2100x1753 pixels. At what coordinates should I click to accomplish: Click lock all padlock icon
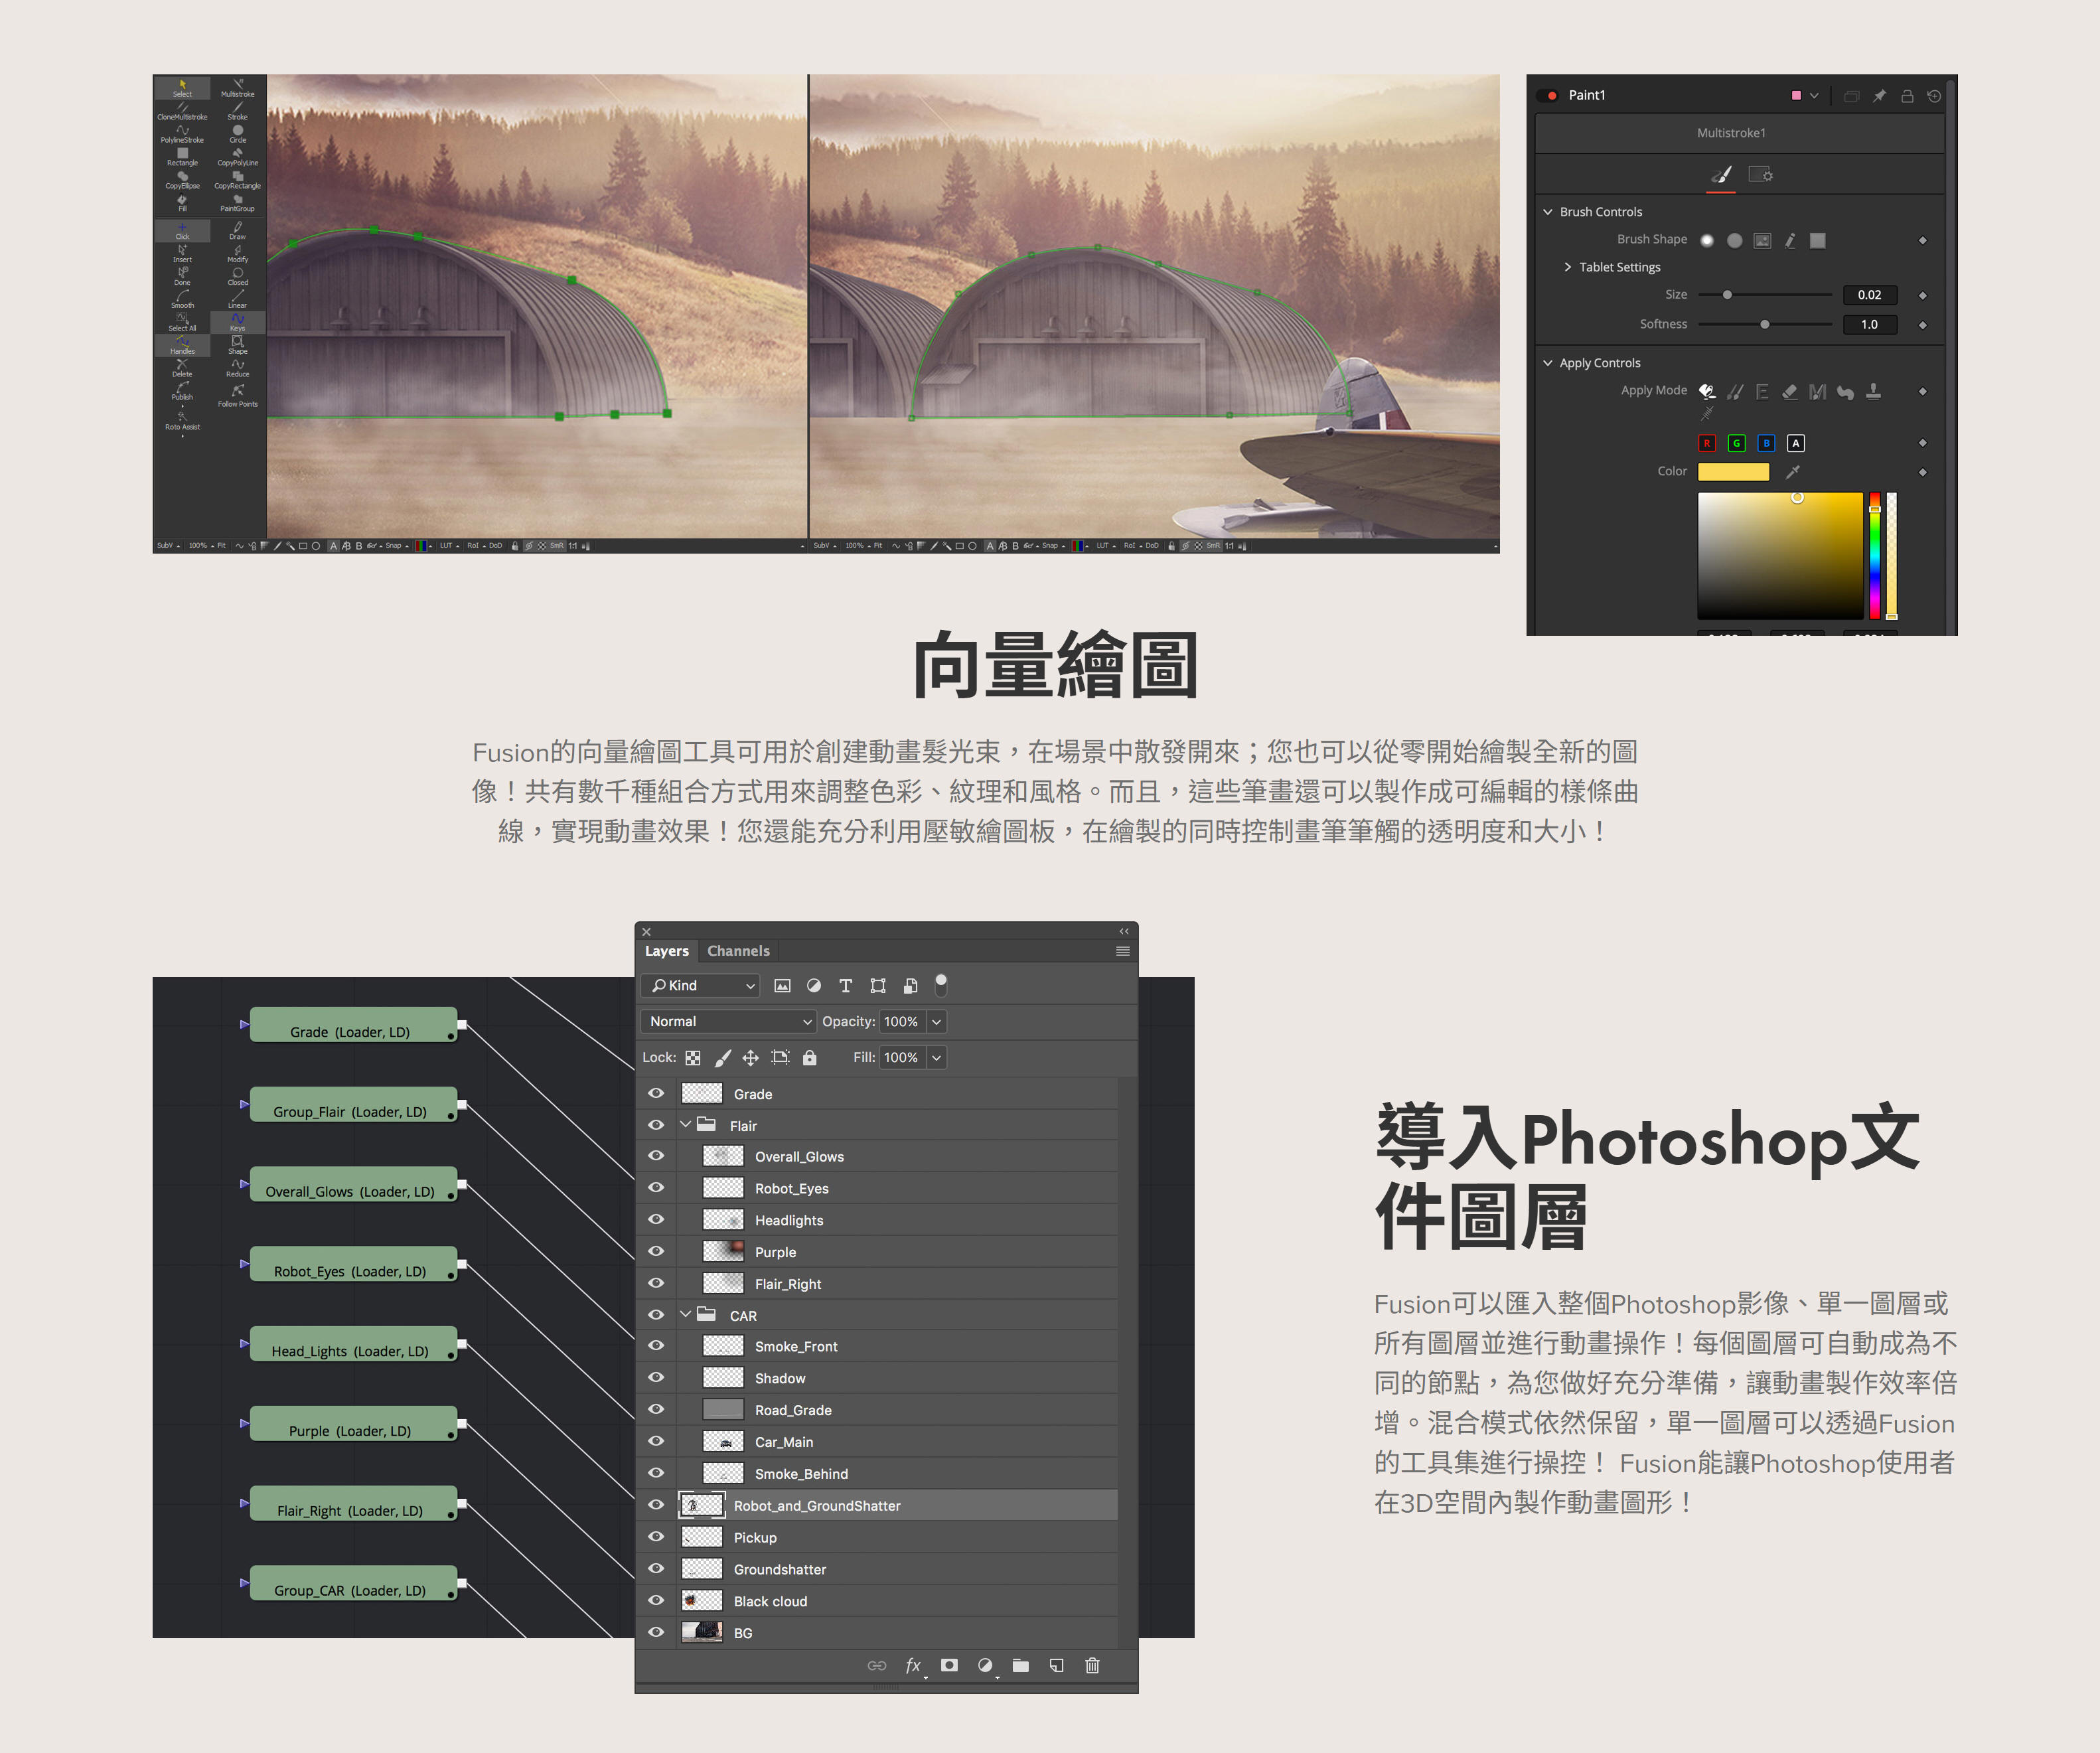pos(809,1058)
